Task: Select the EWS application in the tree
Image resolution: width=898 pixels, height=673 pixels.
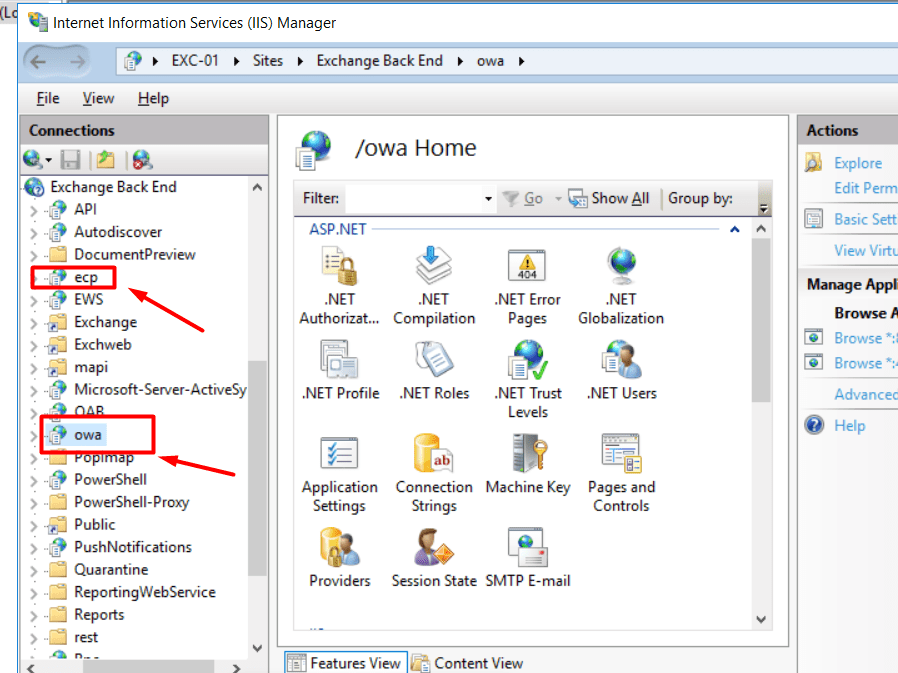Action: pos(88,299)
